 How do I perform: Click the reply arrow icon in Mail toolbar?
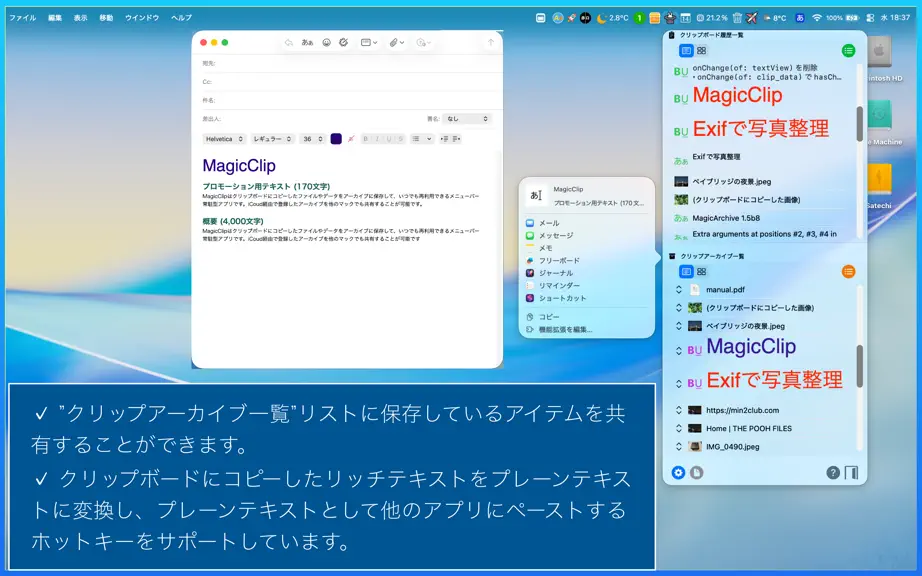289,42
